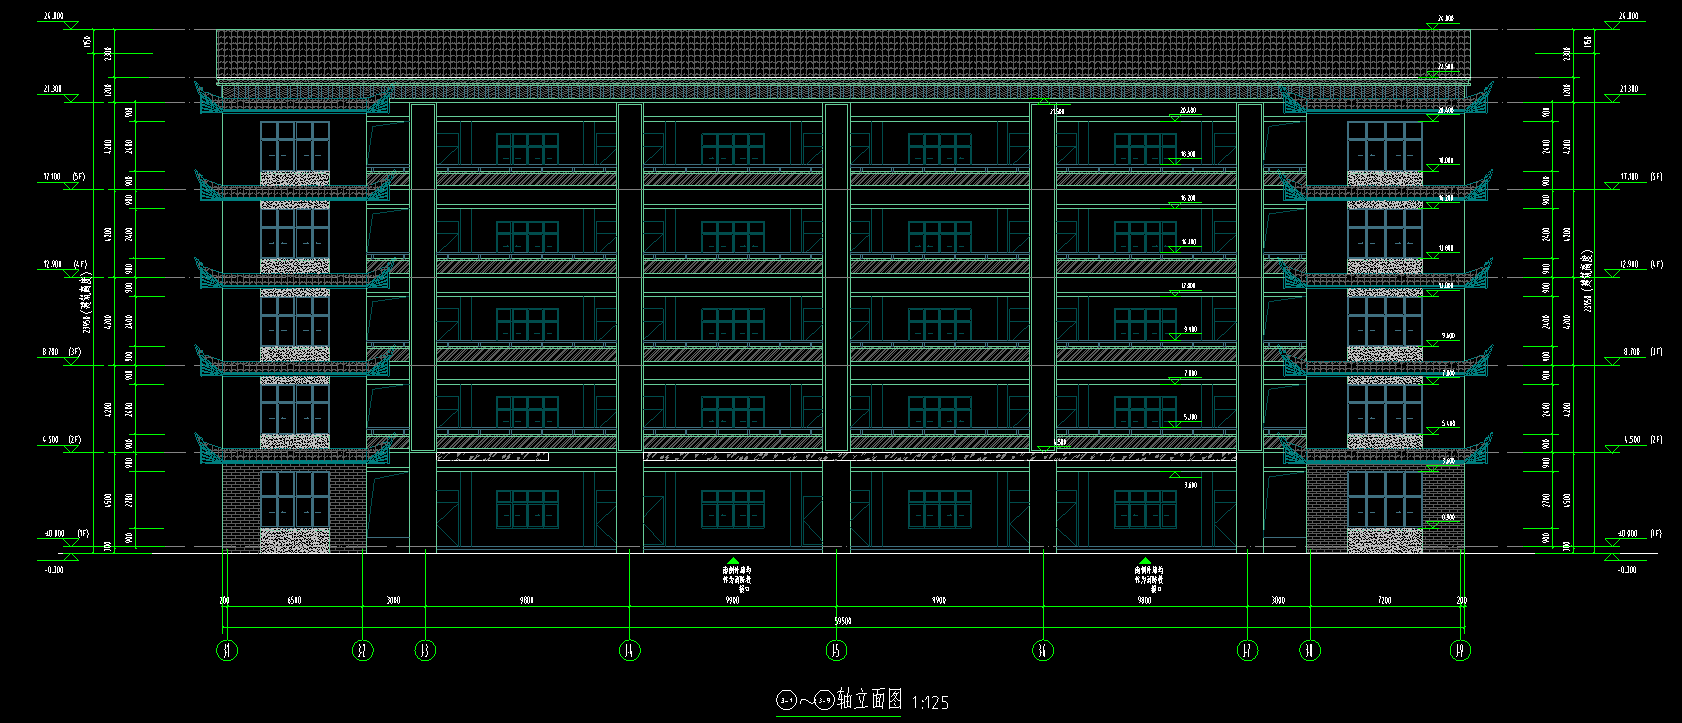Click grid axis bubble 3-7
The image size is (1682, 723).
1247,651
